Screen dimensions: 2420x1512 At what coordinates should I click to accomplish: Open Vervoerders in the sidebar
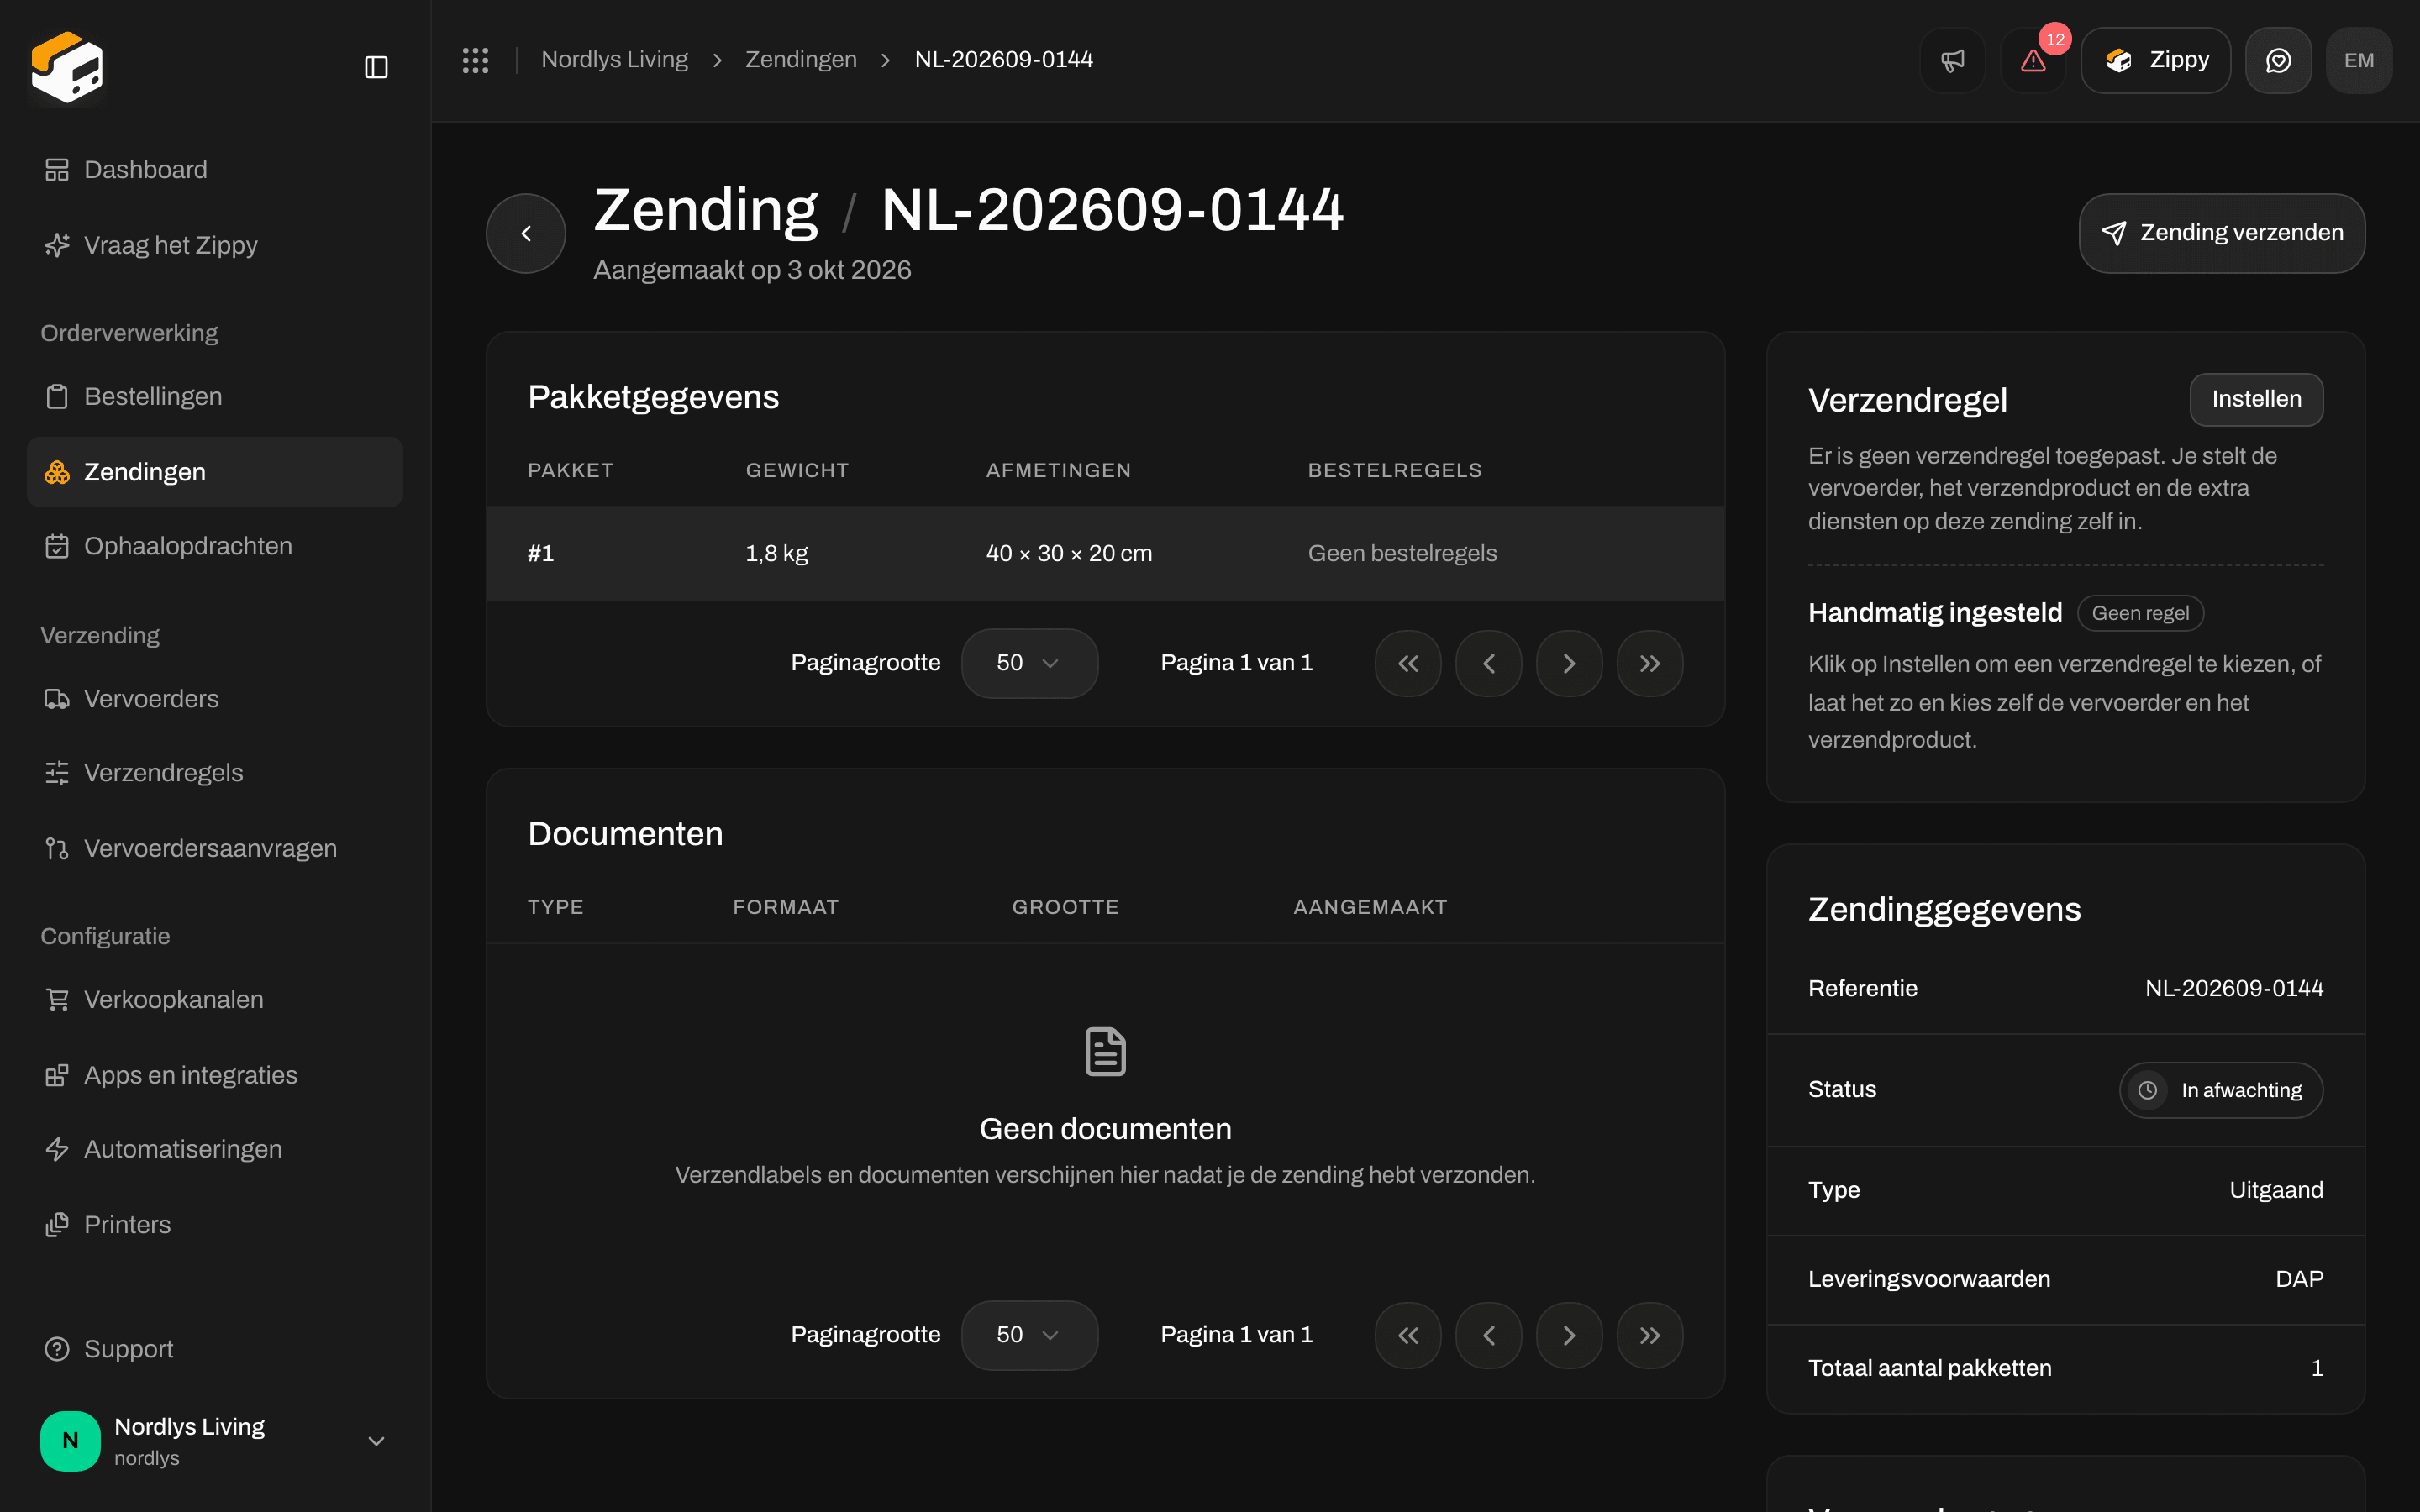[215, 699]
